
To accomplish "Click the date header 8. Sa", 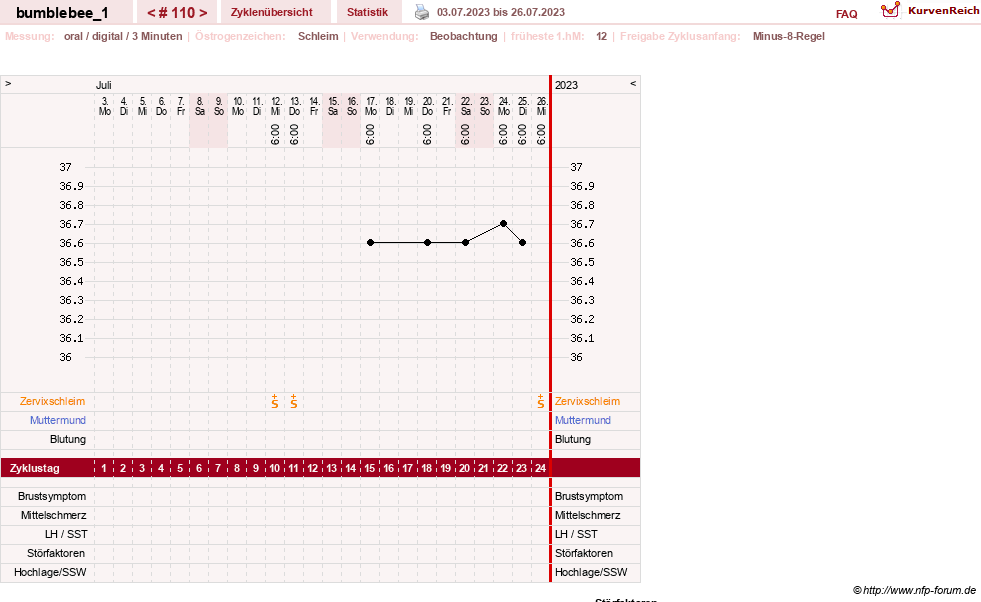I will pyautogui.click(x=200, y=106).
